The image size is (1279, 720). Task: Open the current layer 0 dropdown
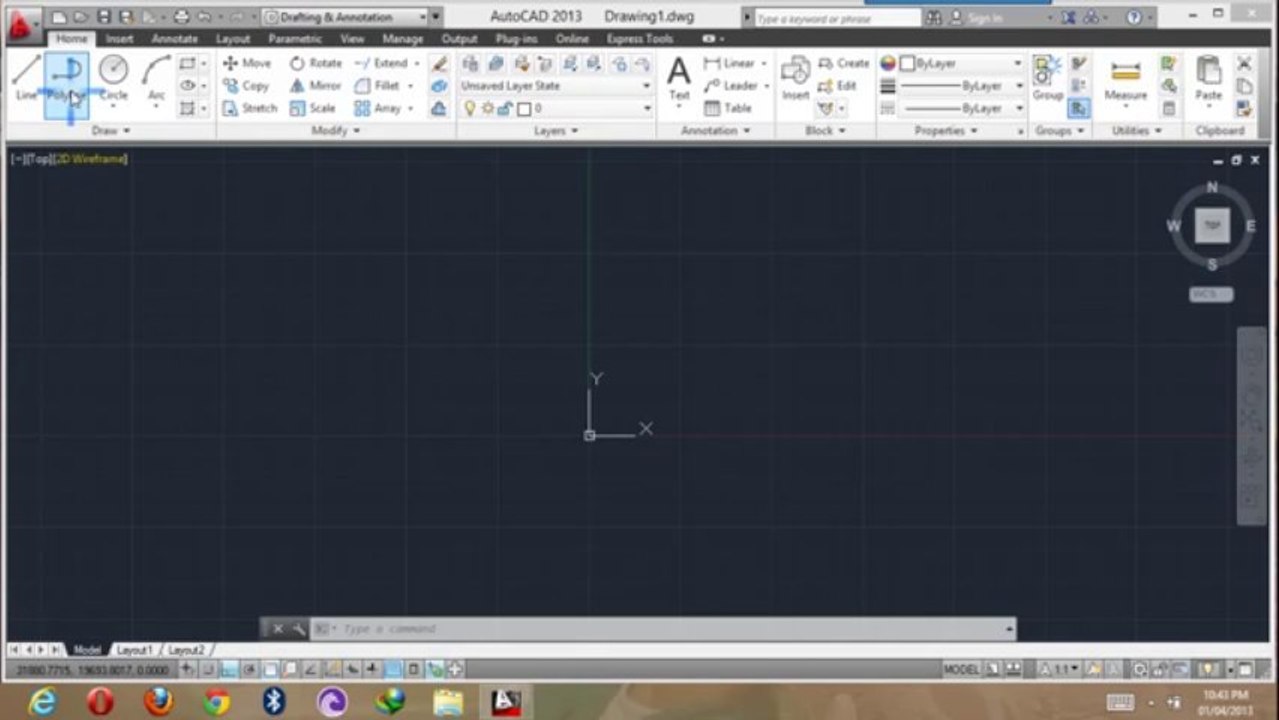tap(555, 108)
